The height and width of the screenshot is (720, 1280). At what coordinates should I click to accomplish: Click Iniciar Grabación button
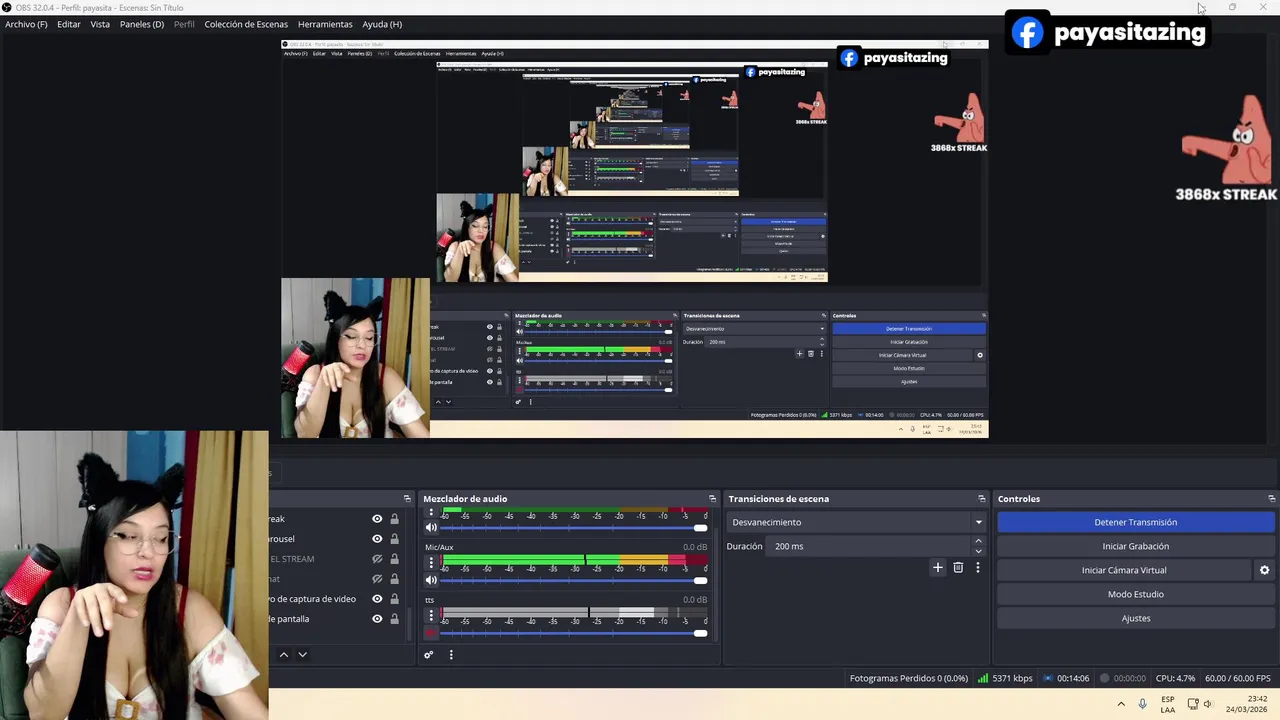[1136, 546]
